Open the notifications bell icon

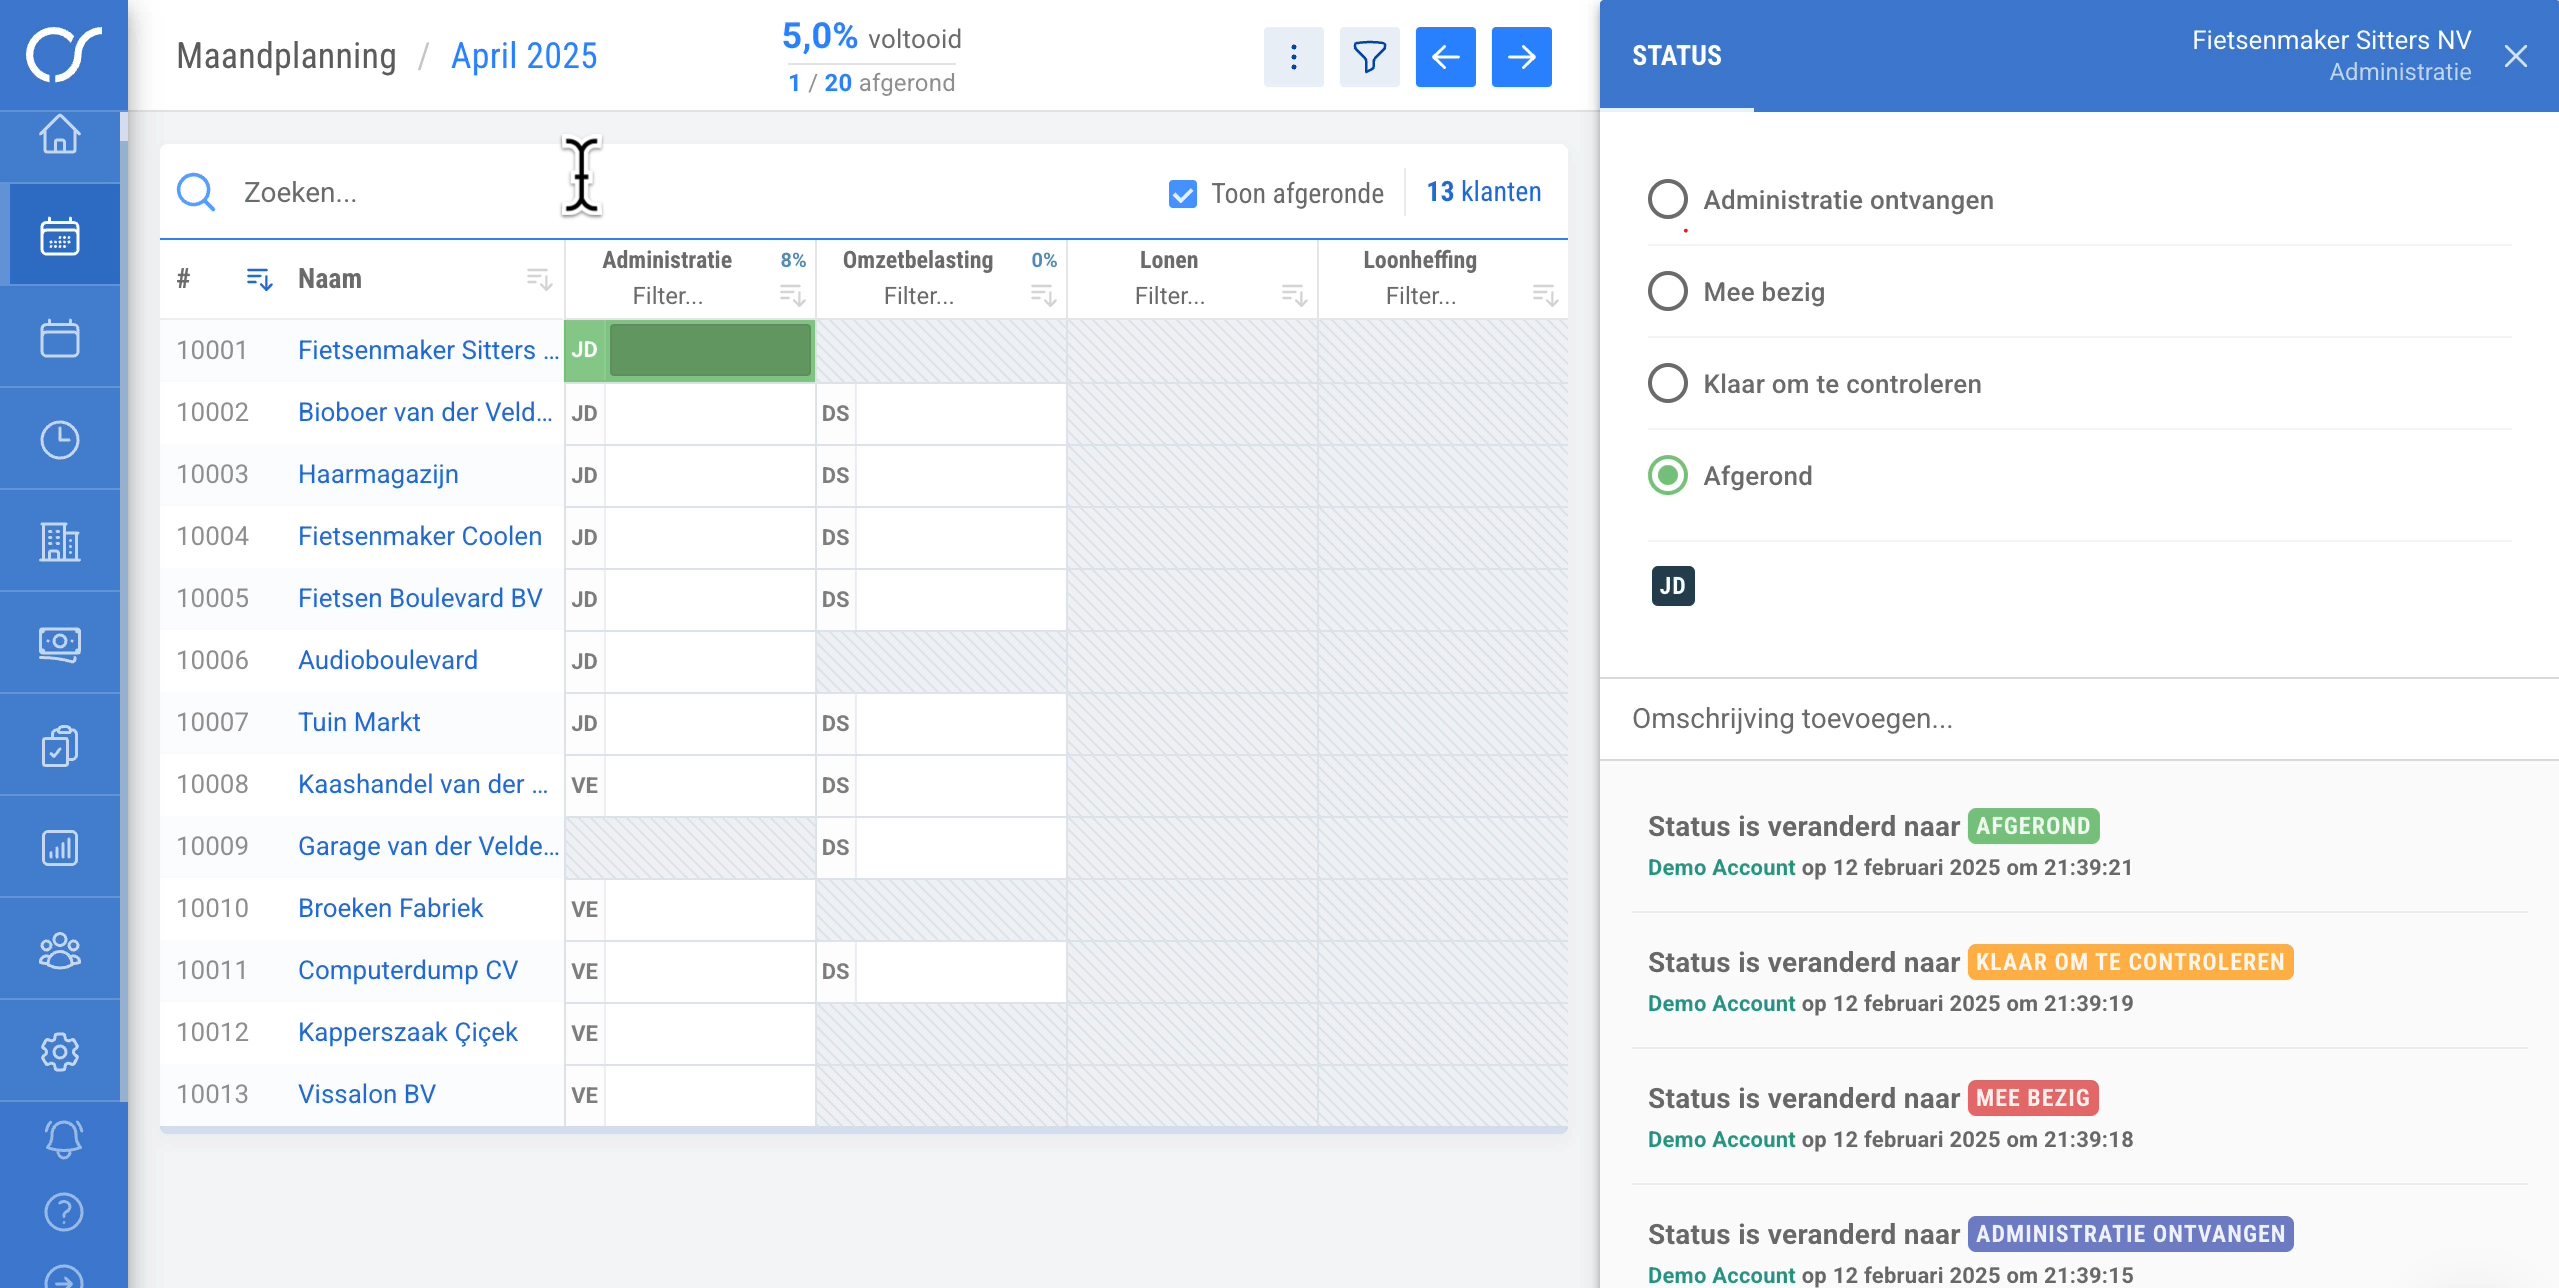(63, 1139)
